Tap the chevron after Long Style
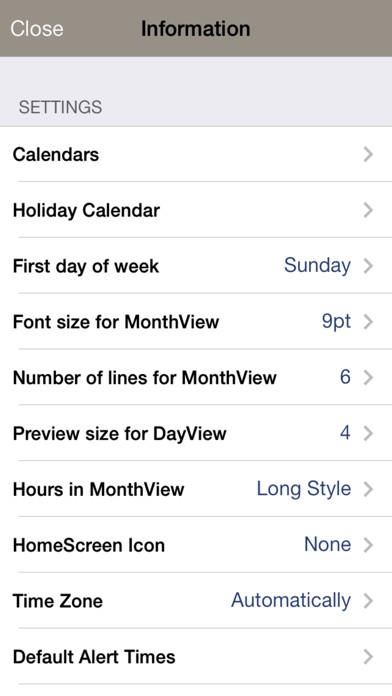 pyautogui.click(x=368, y=489)
